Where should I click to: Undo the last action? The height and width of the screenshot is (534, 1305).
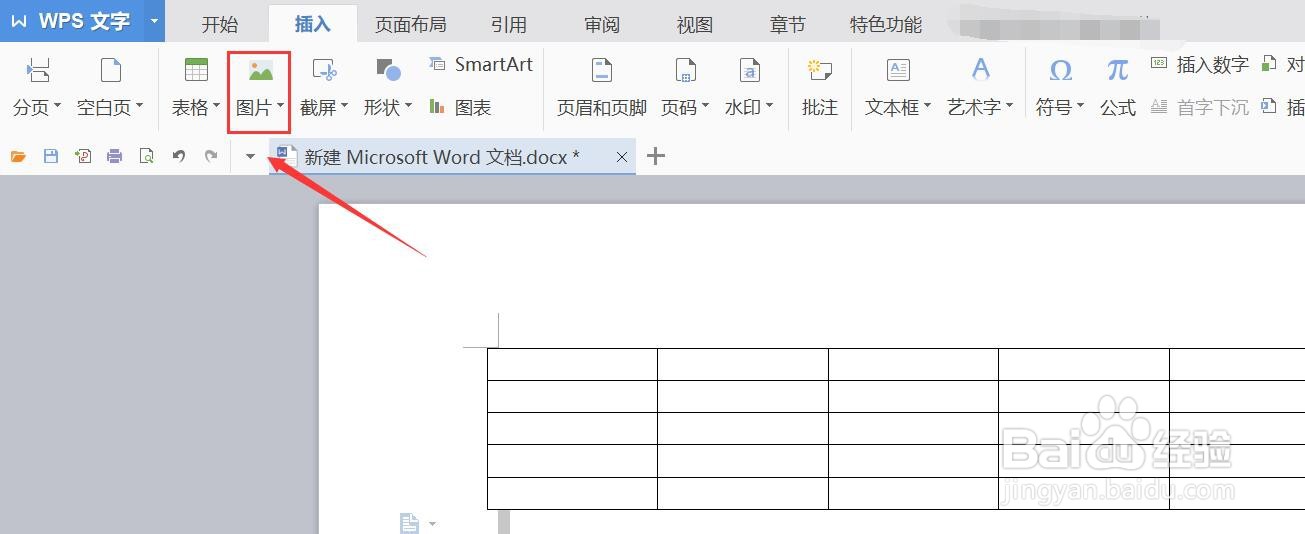click(x=179, y=156)
